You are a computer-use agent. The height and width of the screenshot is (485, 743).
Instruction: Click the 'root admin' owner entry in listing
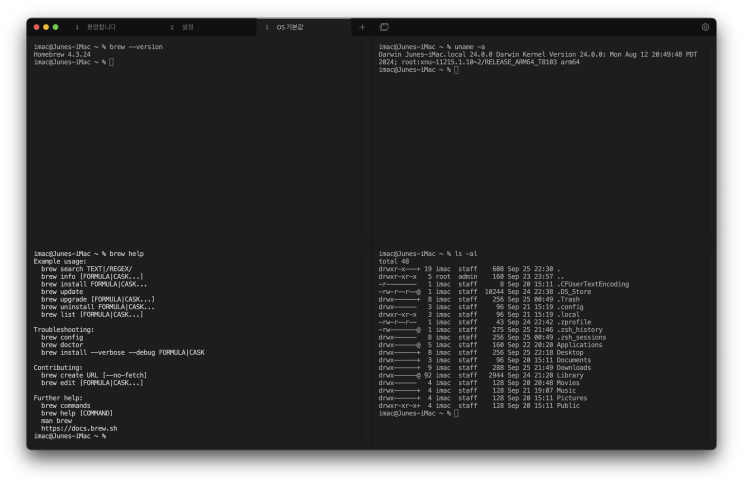point(456,276)
